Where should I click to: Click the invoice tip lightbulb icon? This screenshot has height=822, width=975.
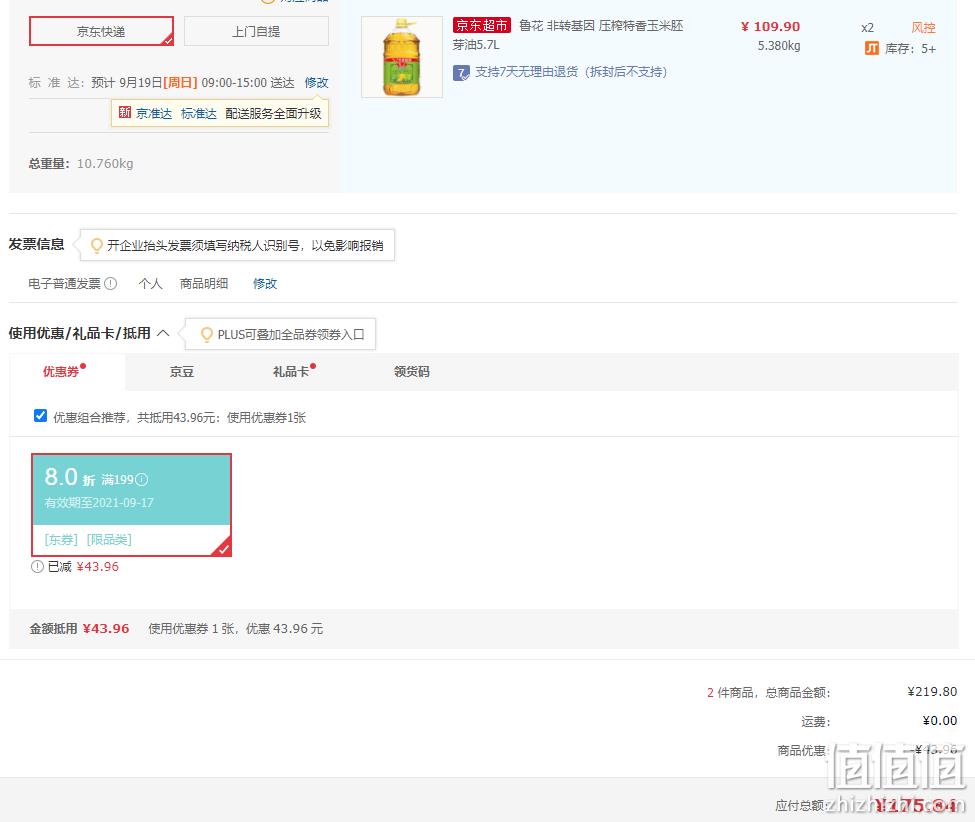(x=96, y=246)
